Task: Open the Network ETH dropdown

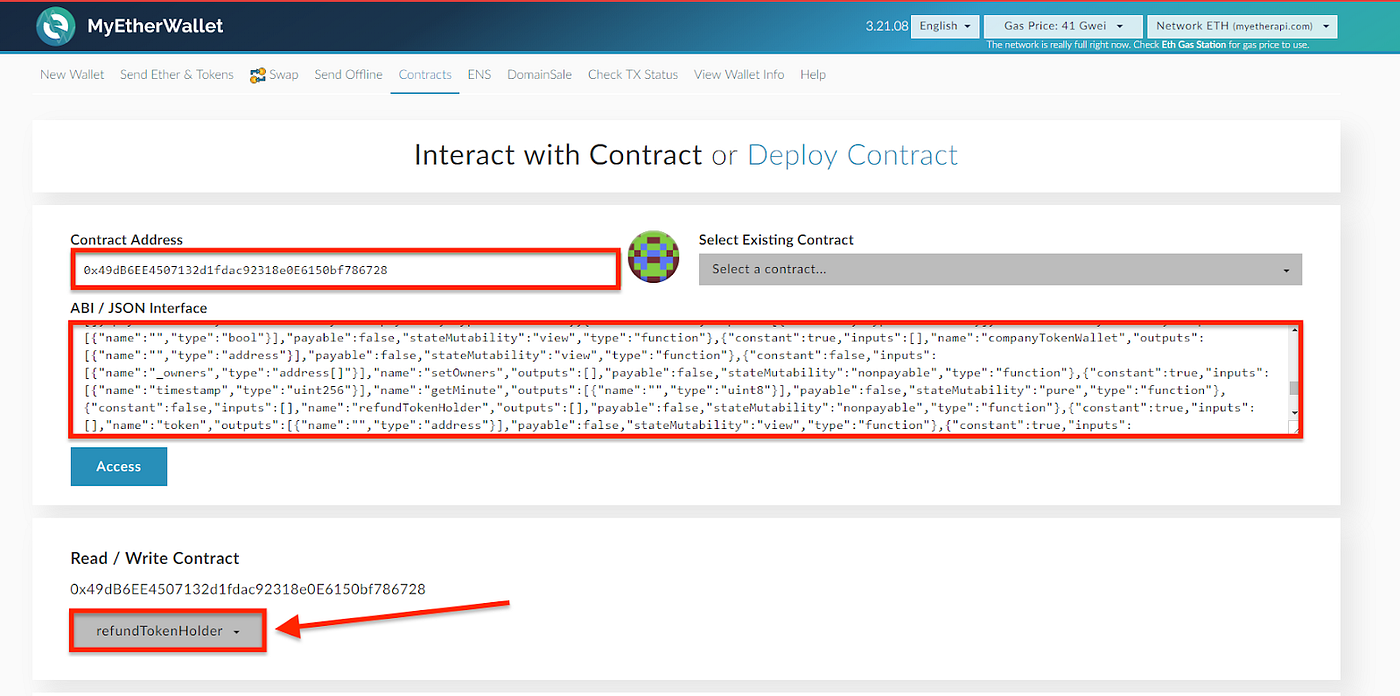Action: pyautogui.click(x=1241, y=26)
